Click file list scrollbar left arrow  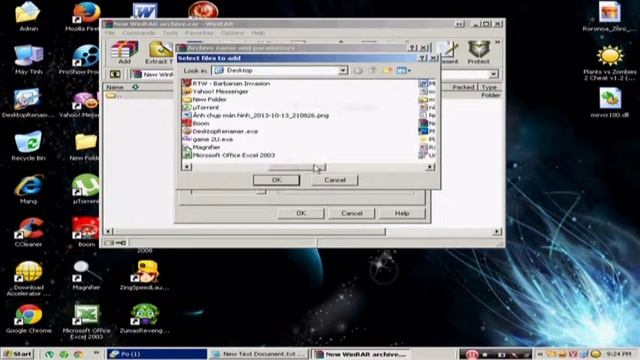[187, 167]
